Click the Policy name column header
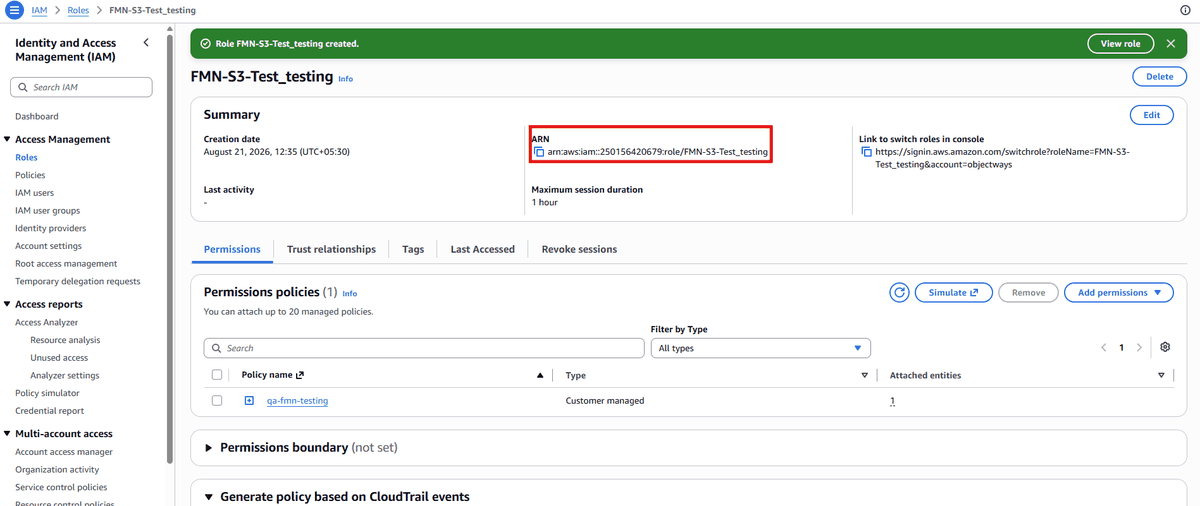 (x=272, y=375)
